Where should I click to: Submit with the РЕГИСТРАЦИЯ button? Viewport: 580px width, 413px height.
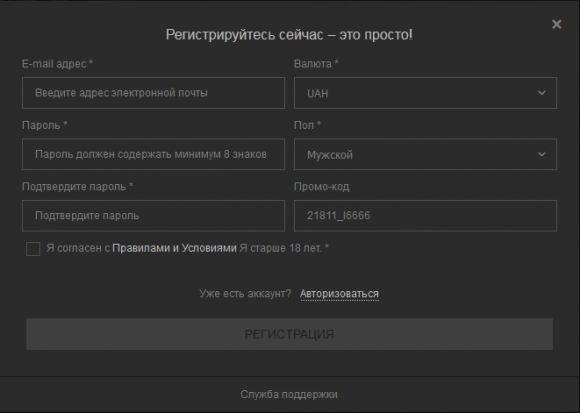289,334
